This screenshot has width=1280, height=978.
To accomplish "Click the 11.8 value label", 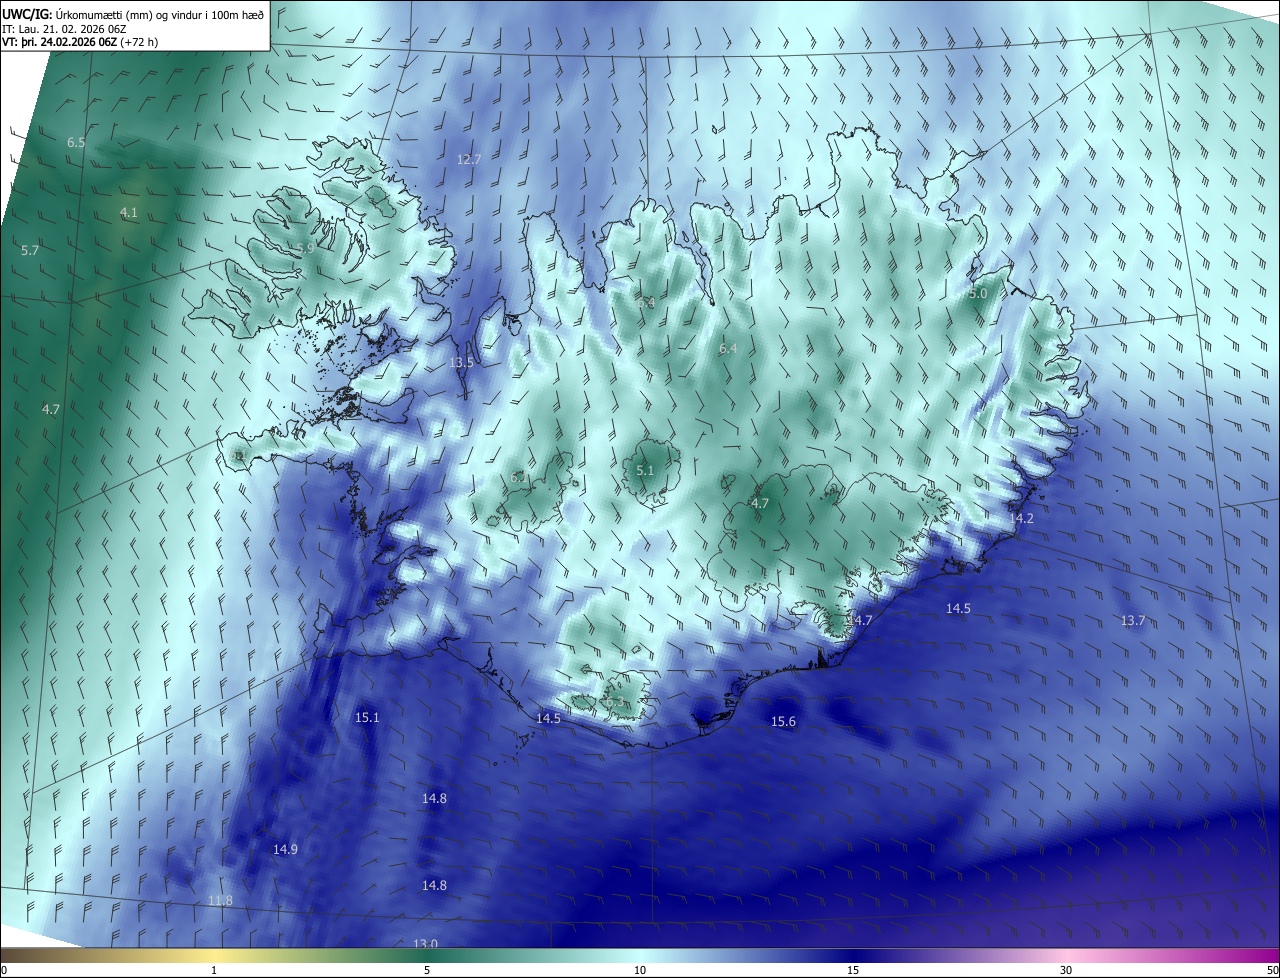I will (x=221, y=900).
